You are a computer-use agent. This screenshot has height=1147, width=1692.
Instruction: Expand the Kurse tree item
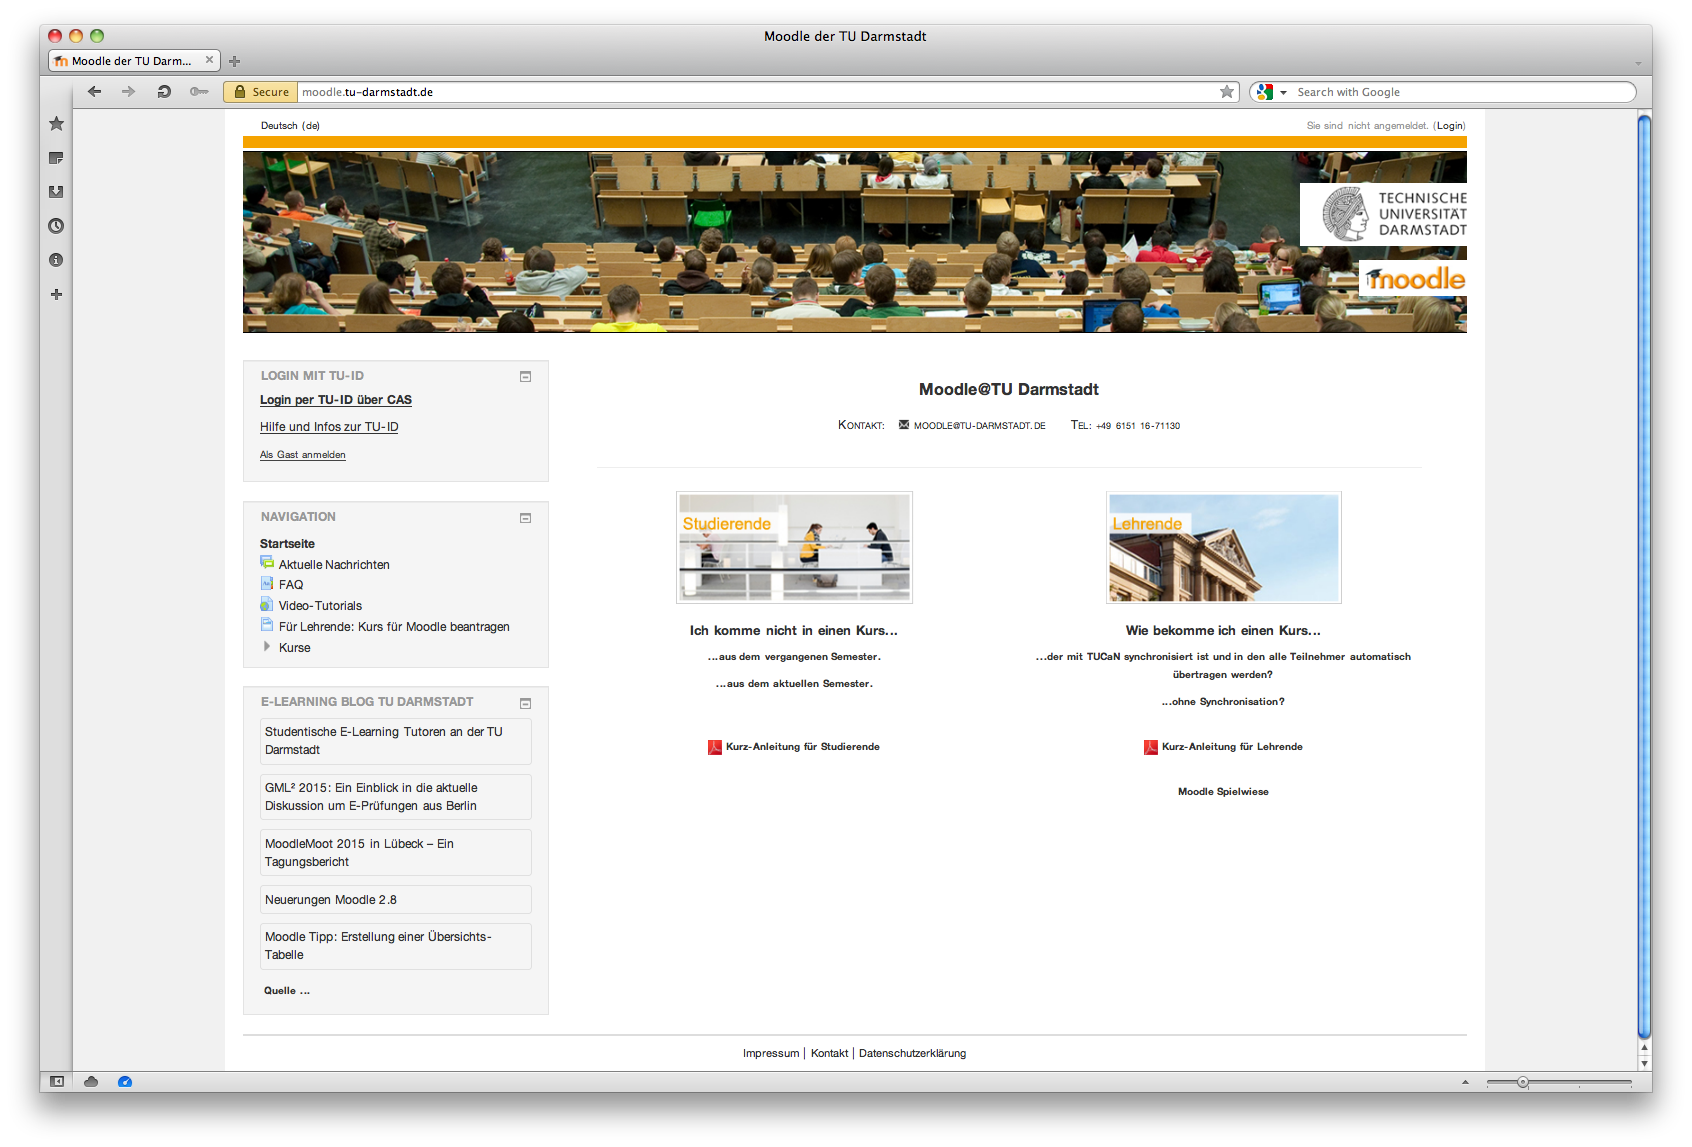click(x=267, y=647)
